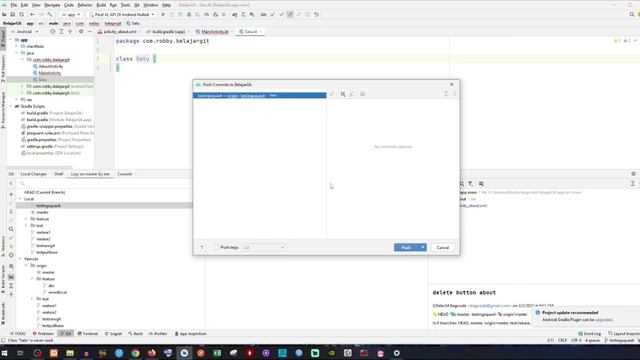640x360 pixels.
Task: Open the Pixel XL device selector dropdown
Action: click(122, 15)
